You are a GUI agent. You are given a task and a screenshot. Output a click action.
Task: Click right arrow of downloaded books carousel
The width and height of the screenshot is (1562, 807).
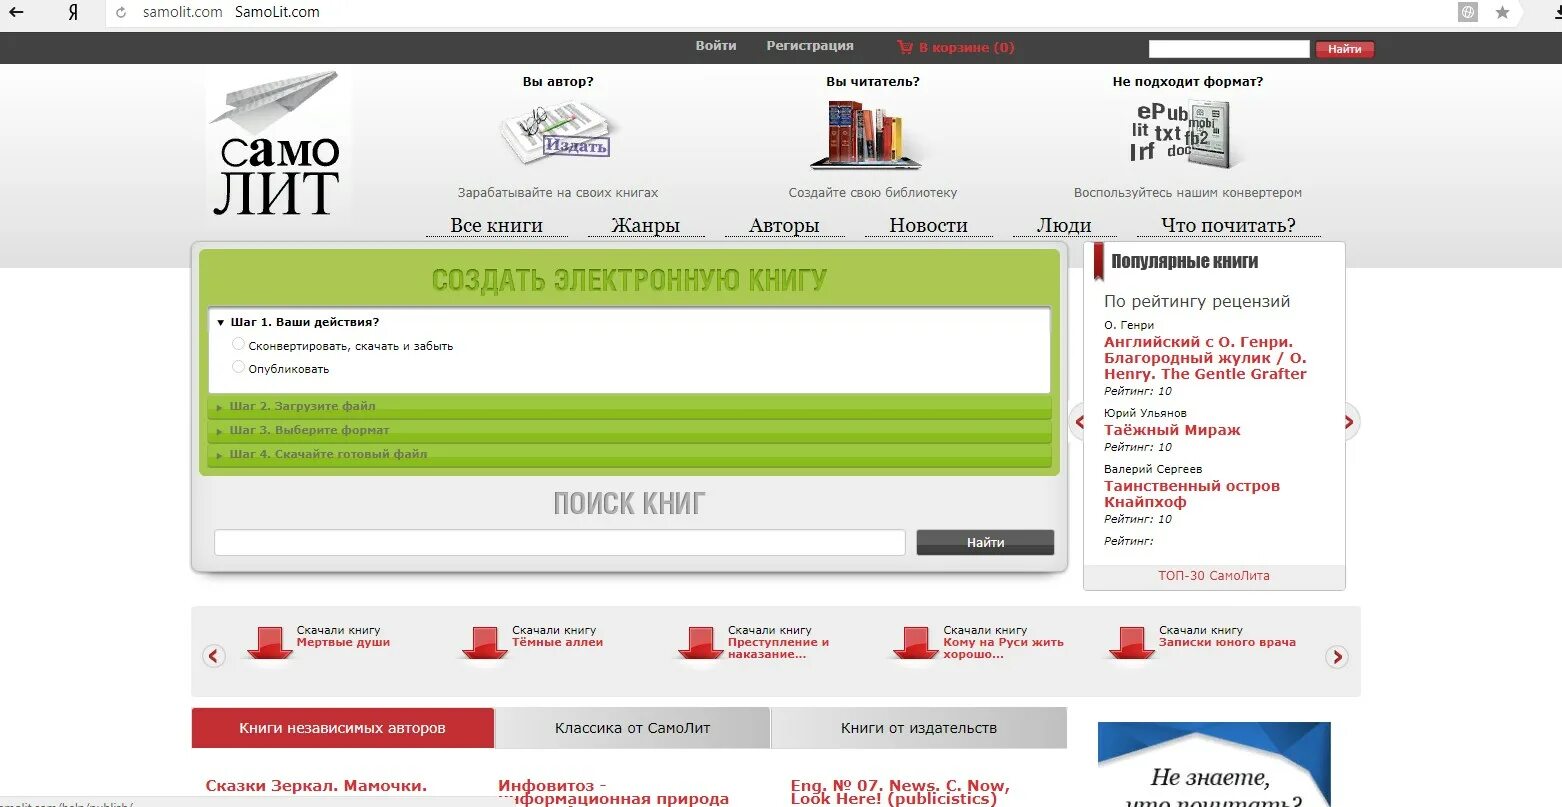(x=1337, y=657)
